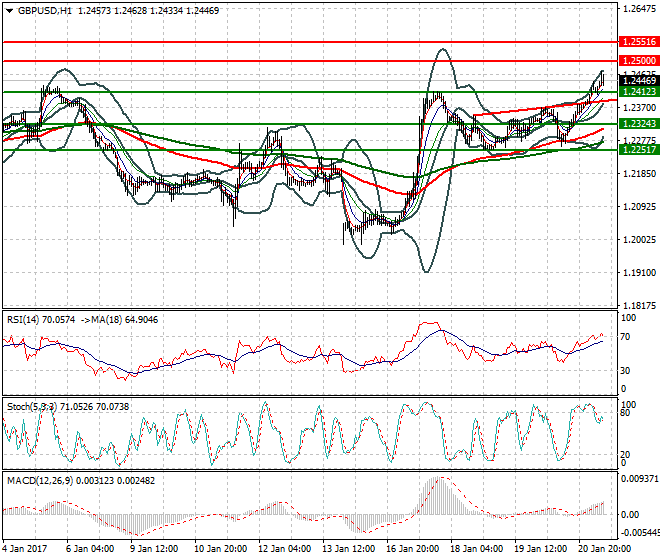
Task: Select the 1.26475 price scale value
Action: [639, 9]
